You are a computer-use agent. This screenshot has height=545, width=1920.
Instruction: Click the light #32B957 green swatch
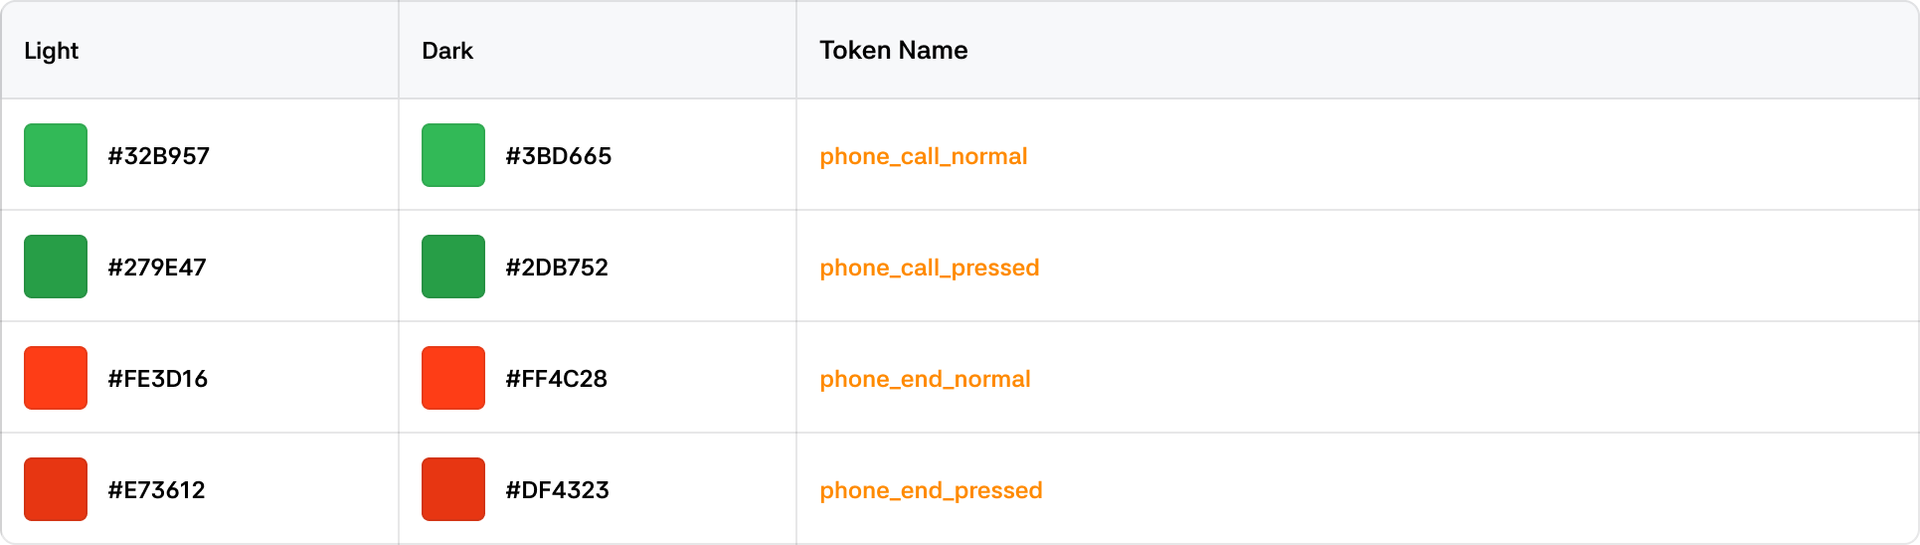pos(56,155)
